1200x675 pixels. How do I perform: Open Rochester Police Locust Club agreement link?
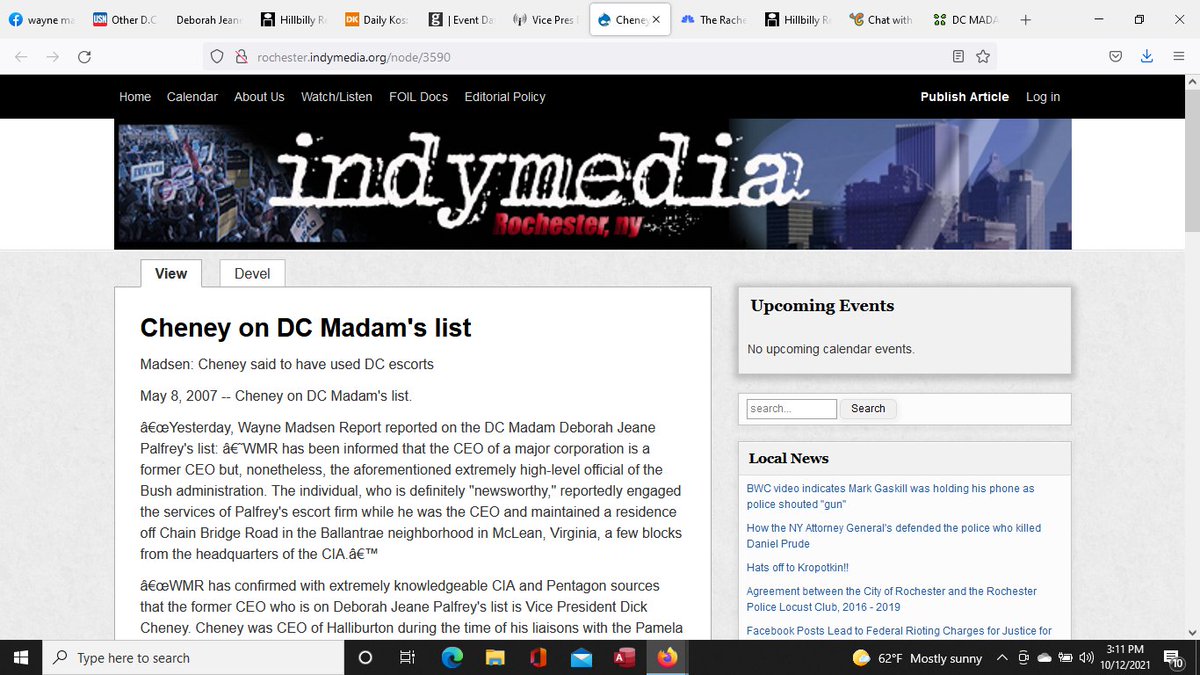[x=892, y=599]
